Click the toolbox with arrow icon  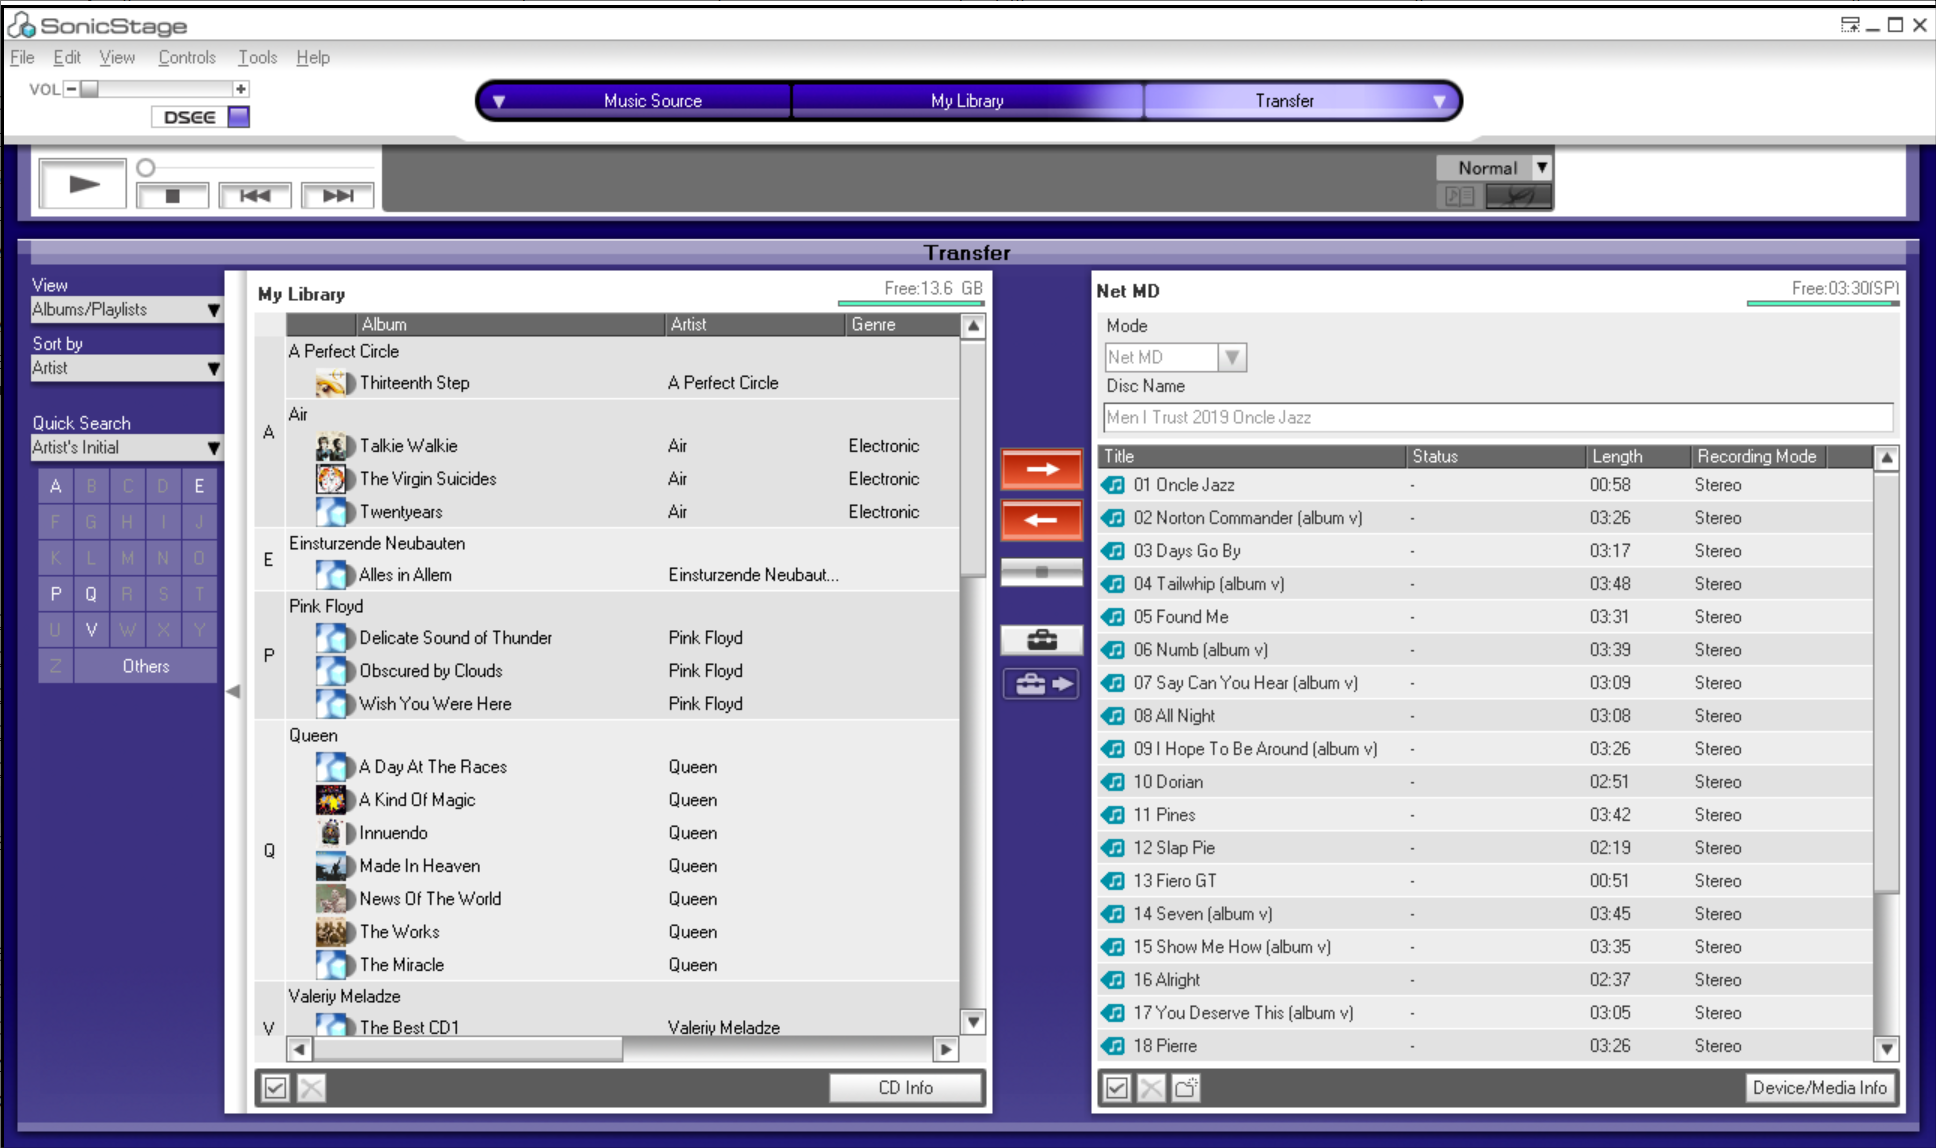point(1041,684)
